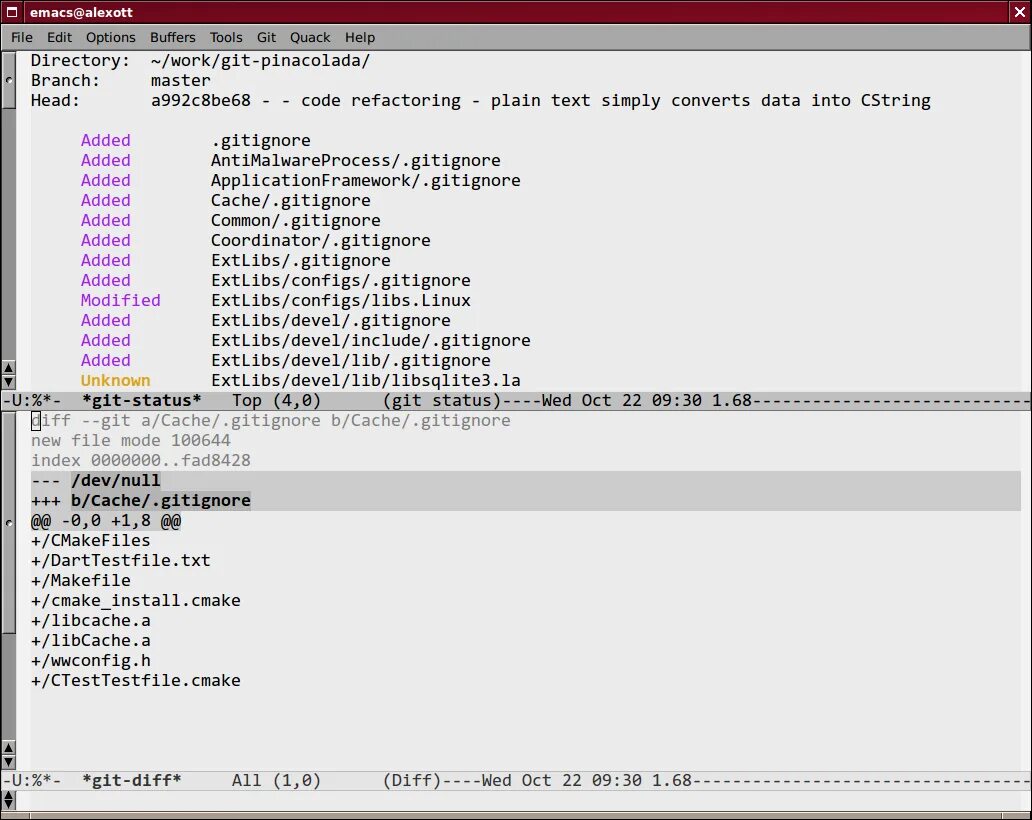Viewport: 1032px width, 820px height.
Task: Click the index 0000000..fad8428 line
Action: pos(140,461)
